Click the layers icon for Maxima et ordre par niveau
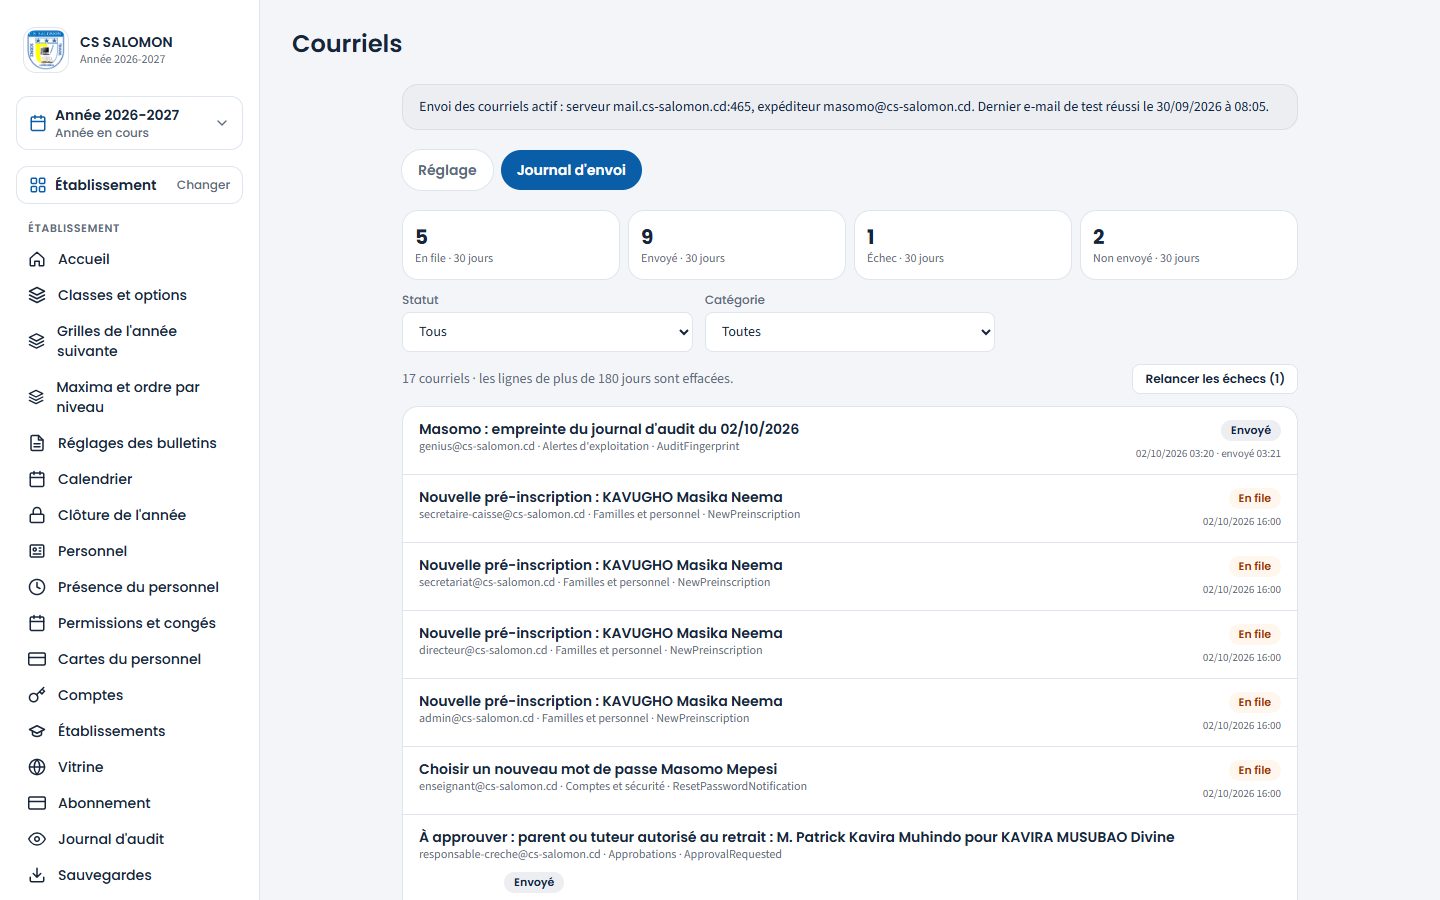 click(x=37, y=397)
